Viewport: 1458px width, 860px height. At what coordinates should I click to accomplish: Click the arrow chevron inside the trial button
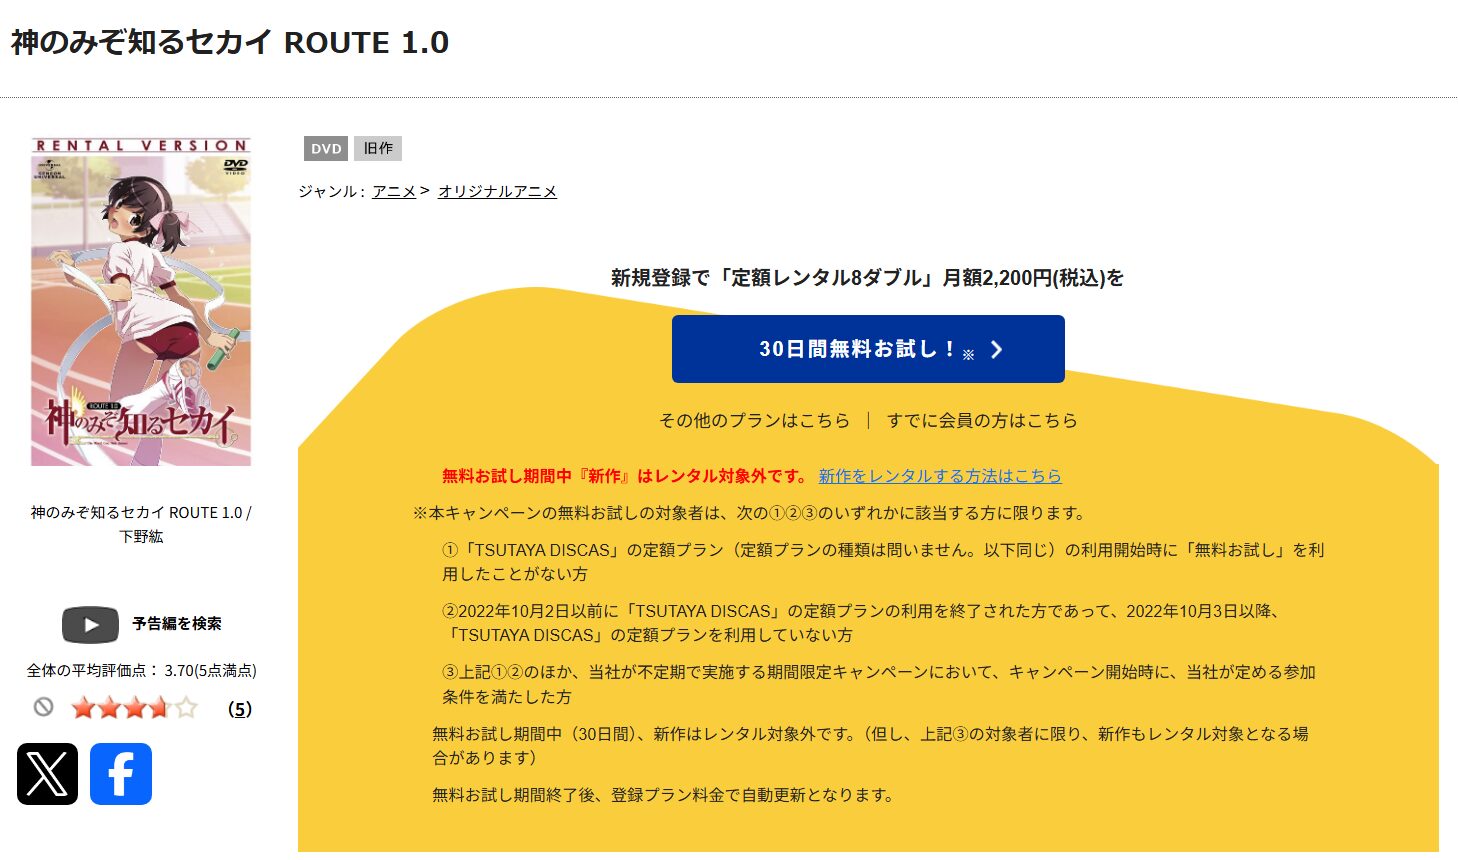(996, 349)
